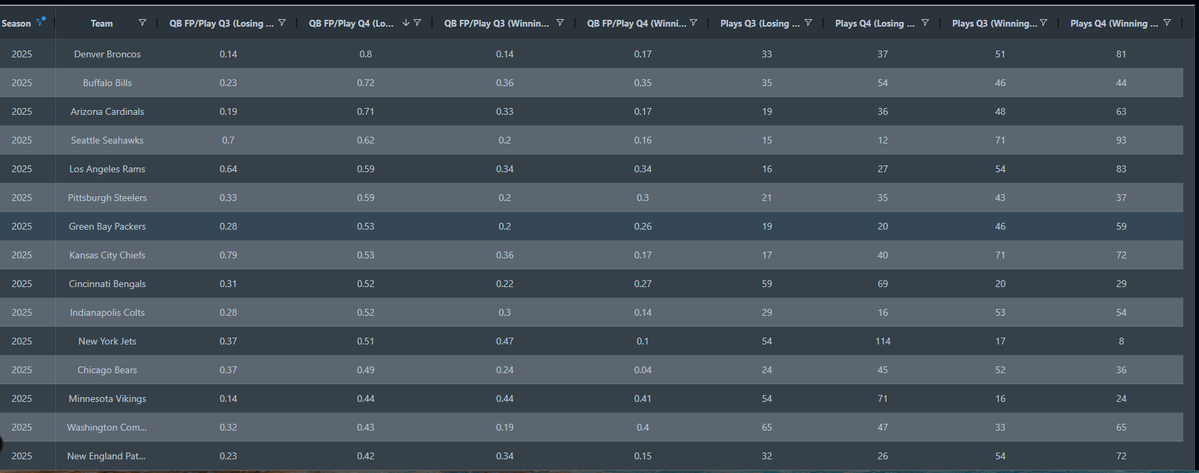This screenshot has width=1199, height=473.
Task: Sort by Plays Q3 (Losing) header label
Action: point(760,24)
